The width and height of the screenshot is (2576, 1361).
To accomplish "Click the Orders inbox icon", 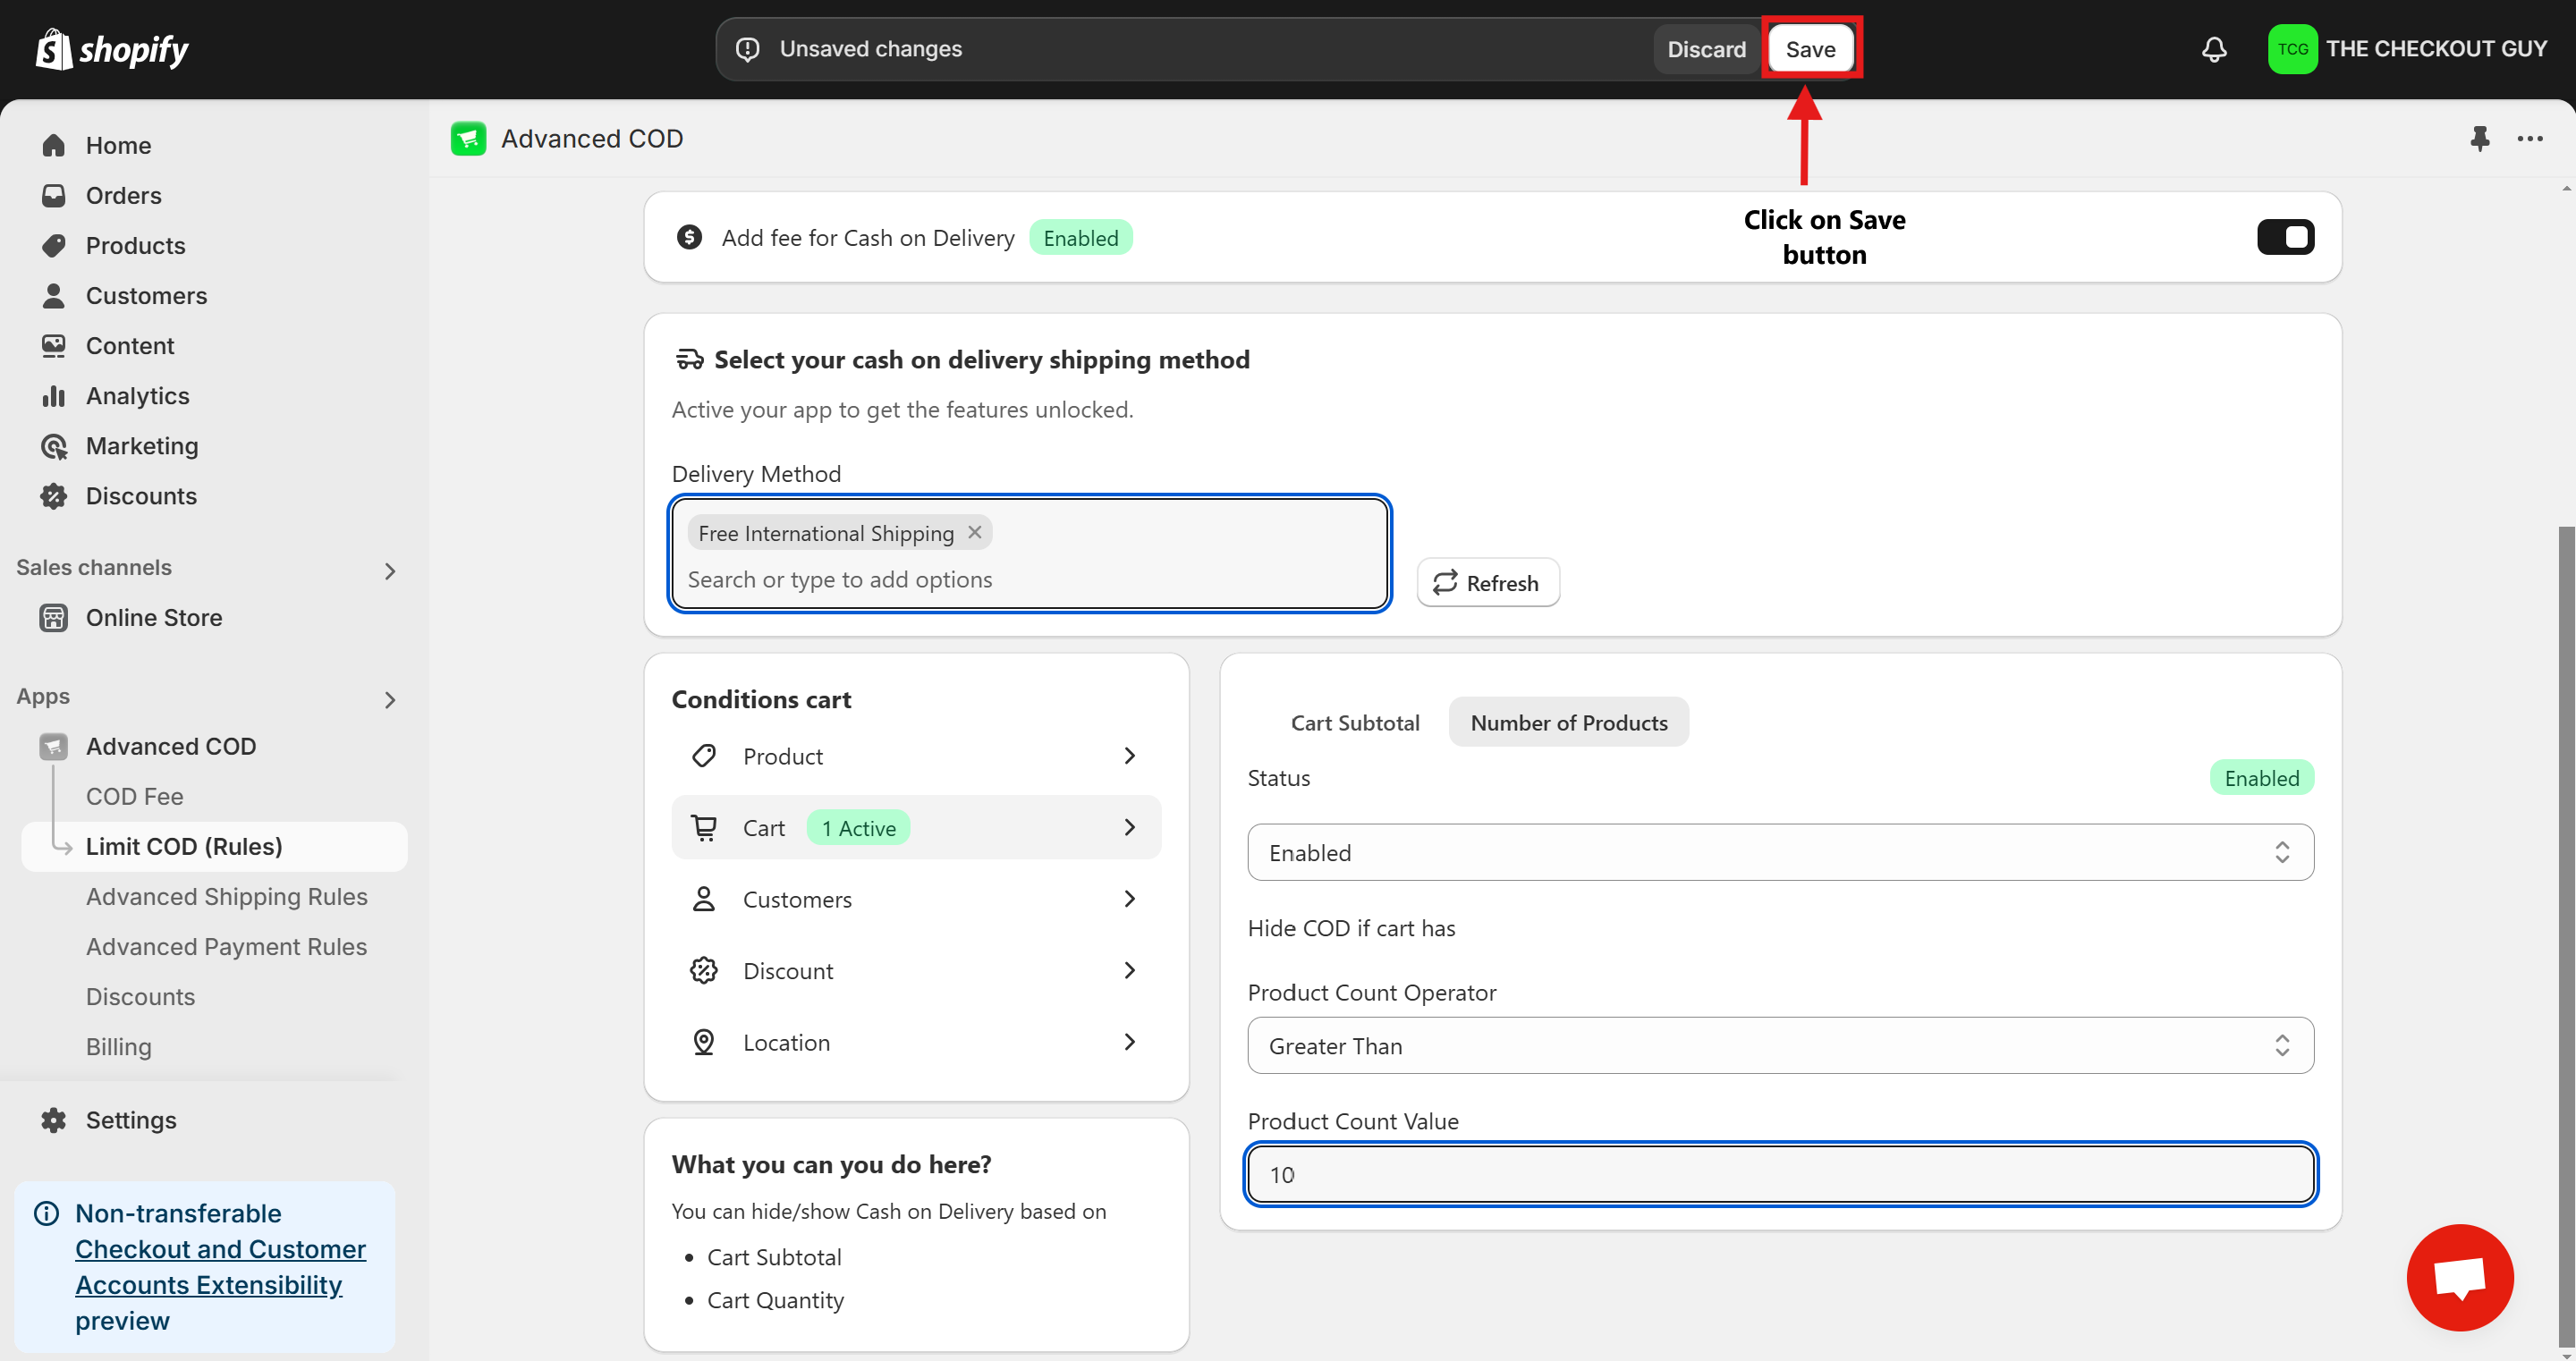I will 54,195.
